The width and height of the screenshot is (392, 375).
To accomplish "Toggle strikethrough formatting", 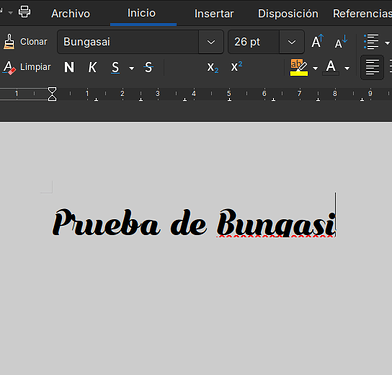I will (x=148, y=67).
